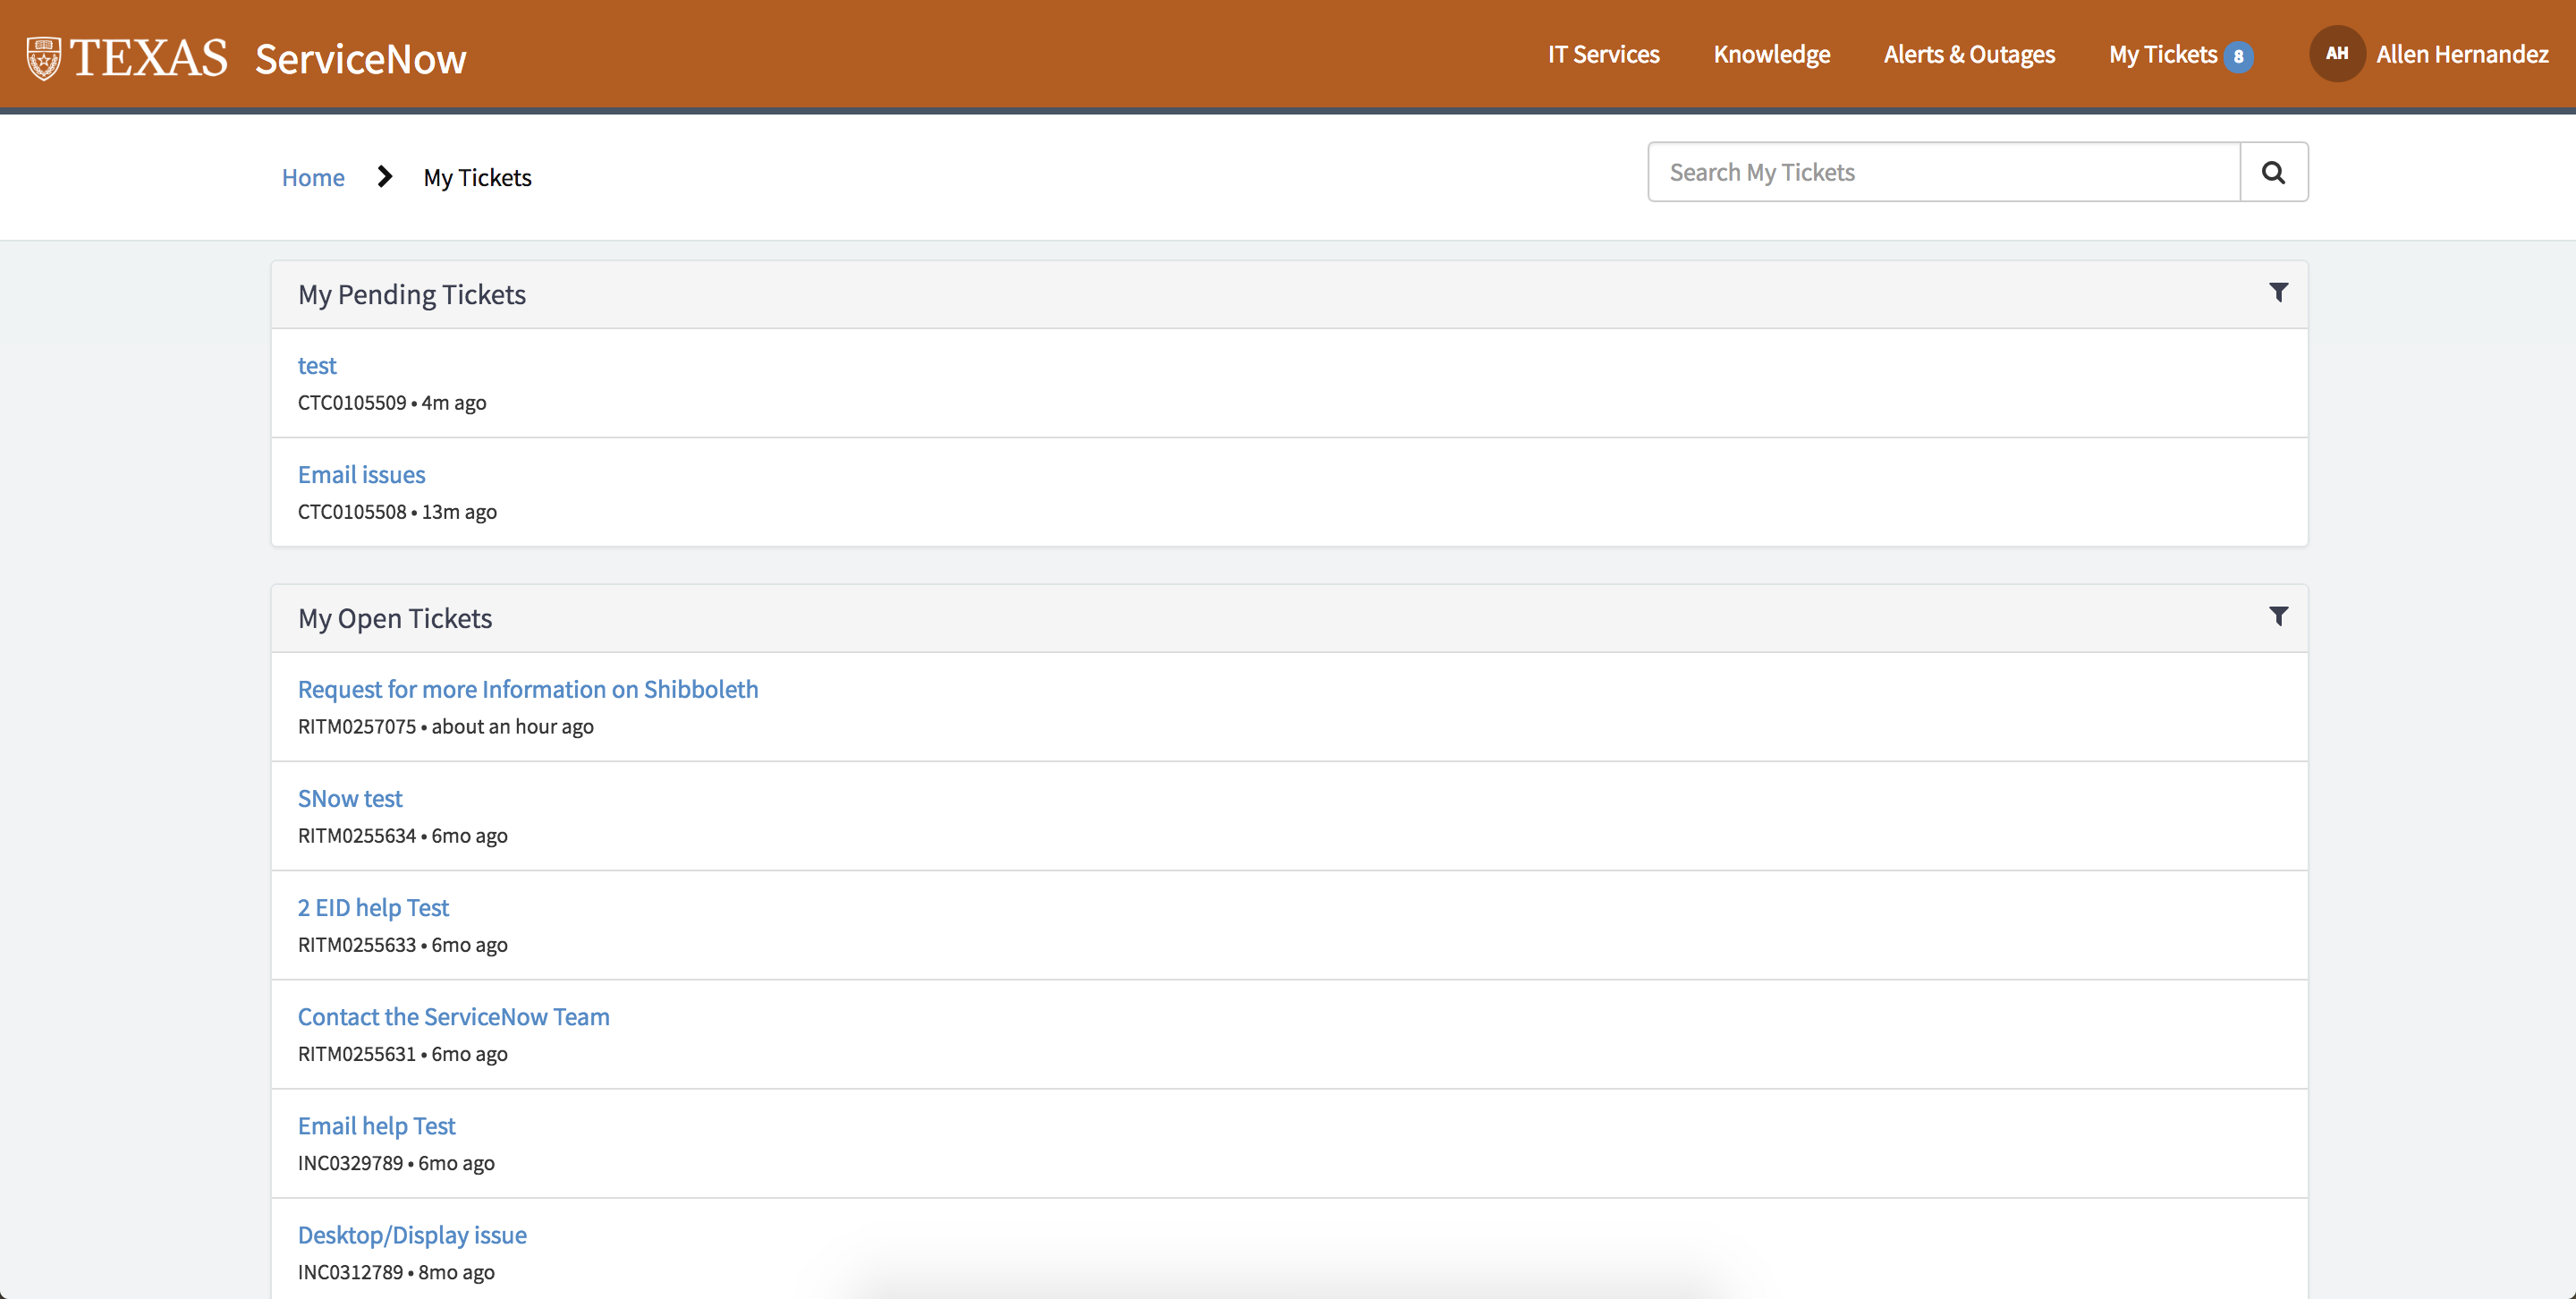Open the IT Services menu

pyautogui.click(x=1601, y=55)
